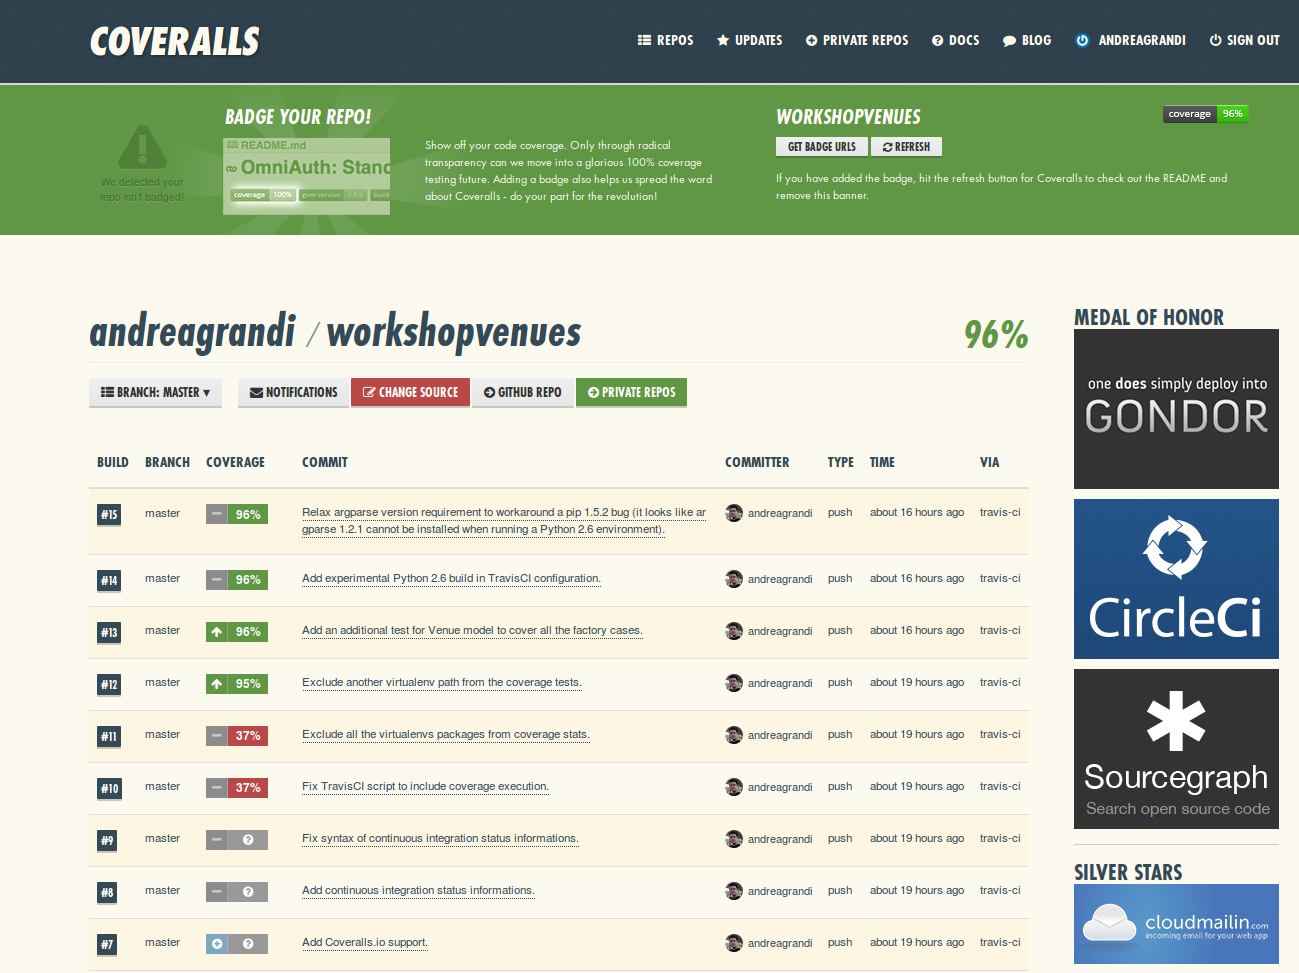Screen dimensions: 1299x973
Task: Open the cloudmailin sponsor banner
Action: point(1176,924)
